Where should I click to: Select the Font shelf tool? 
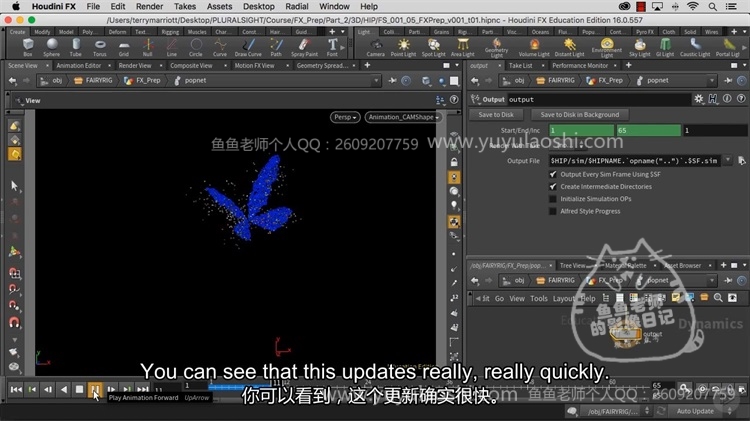[x=332, y=47]
